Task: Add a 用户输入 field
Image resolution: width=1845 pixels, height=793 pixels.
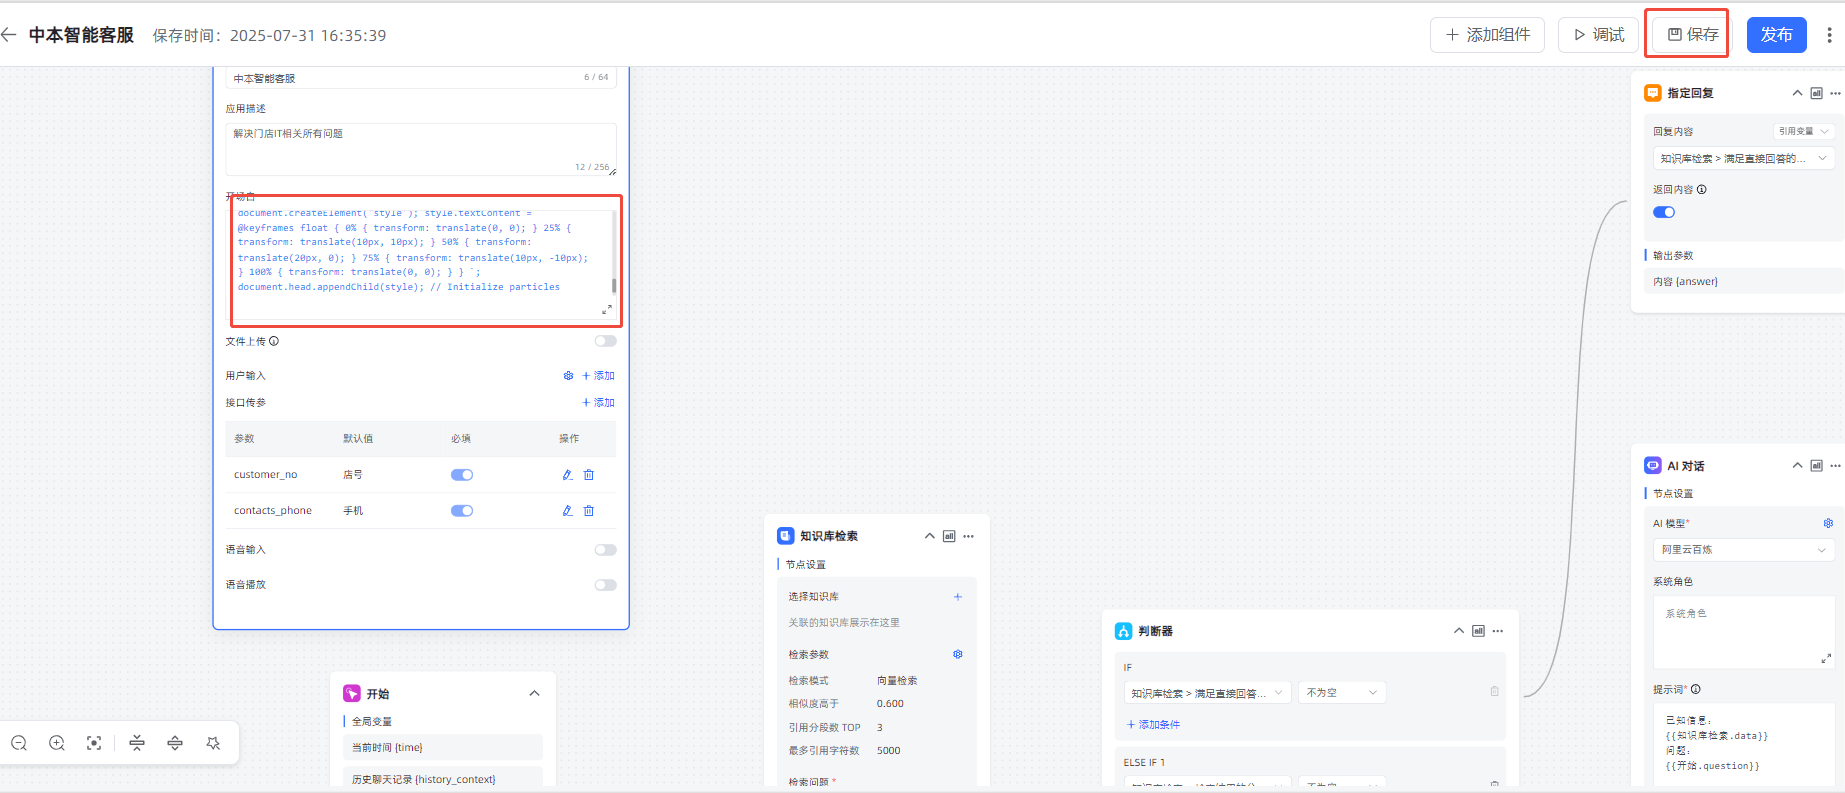Action: pos(598,376)
